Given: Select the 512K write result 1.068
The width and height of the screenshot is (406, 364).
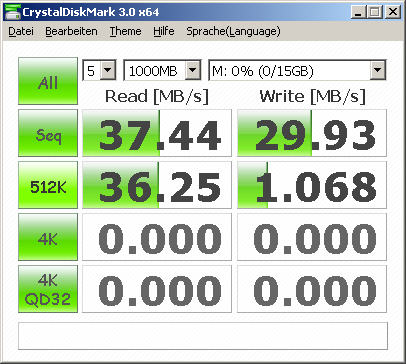Looking at the screenshot, I should coord(312,185).
